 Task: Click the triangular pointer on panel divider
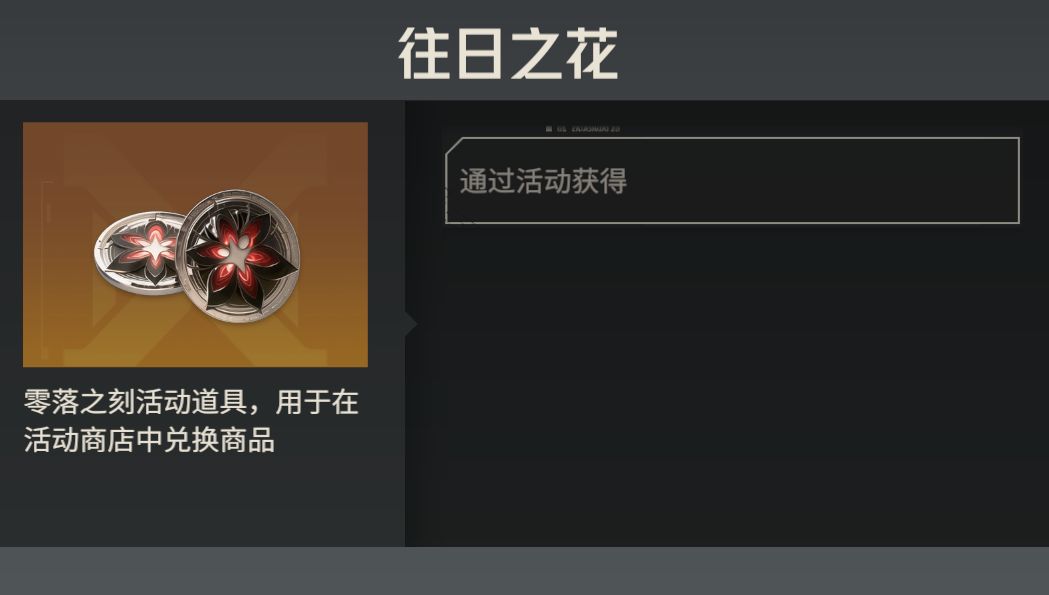click(x=411, y=324)
